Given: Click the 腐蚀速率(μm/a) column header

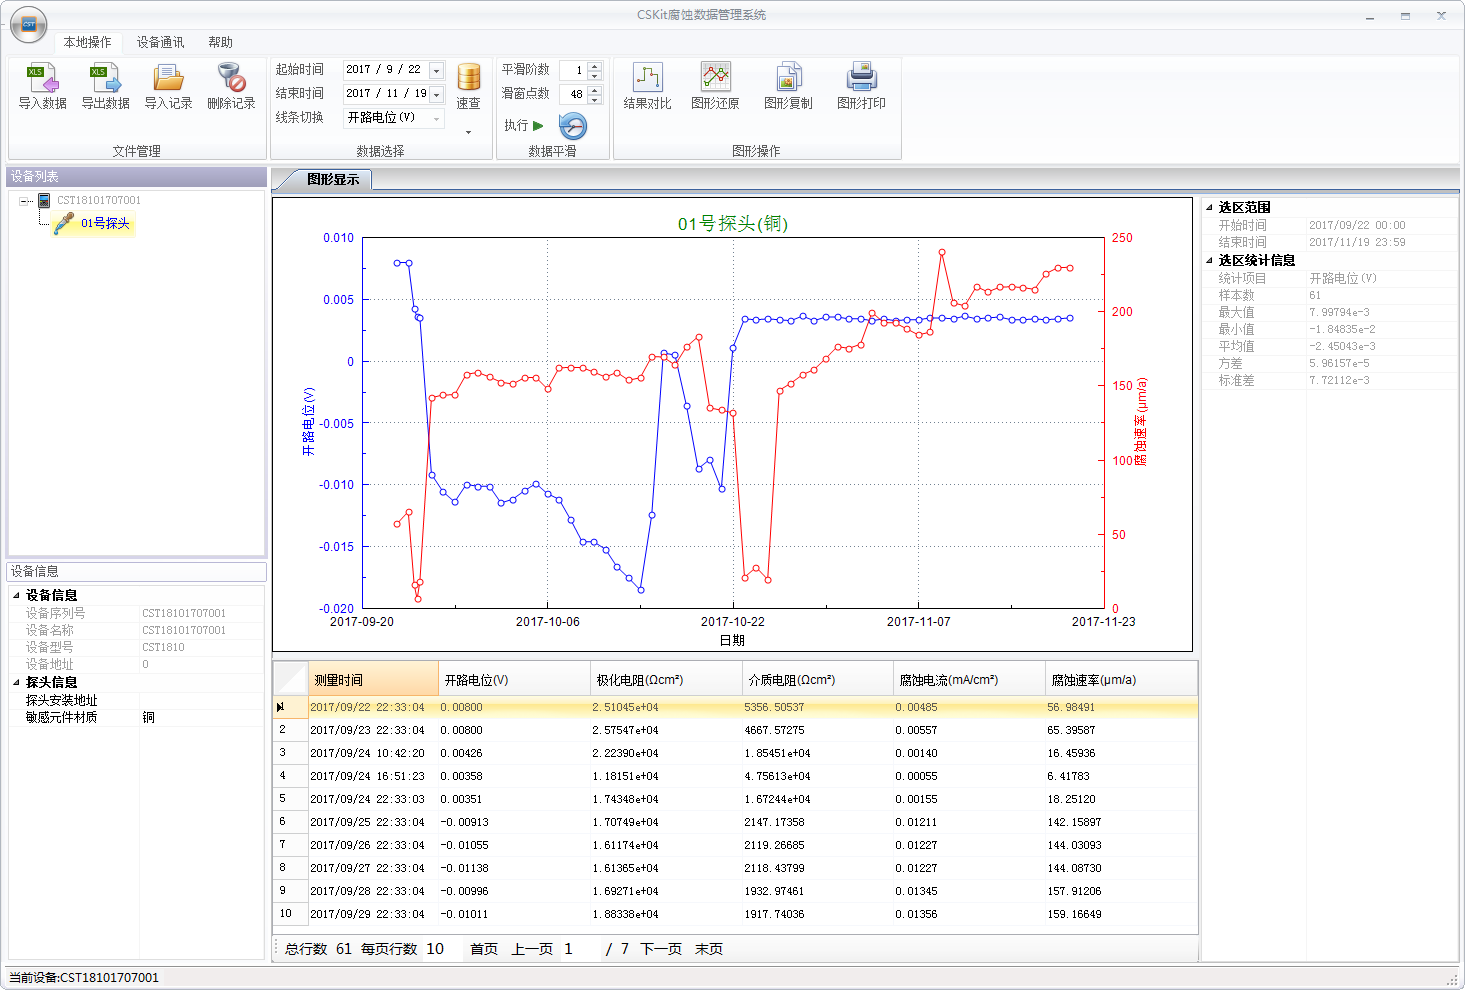Looking at the screenshot, I should [1121, 680].
